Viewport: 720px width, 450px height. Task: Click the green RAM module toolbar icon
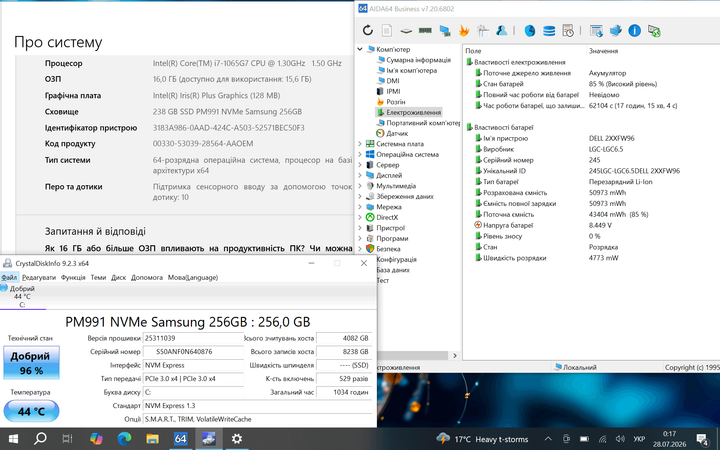click(x=425, y=31)
